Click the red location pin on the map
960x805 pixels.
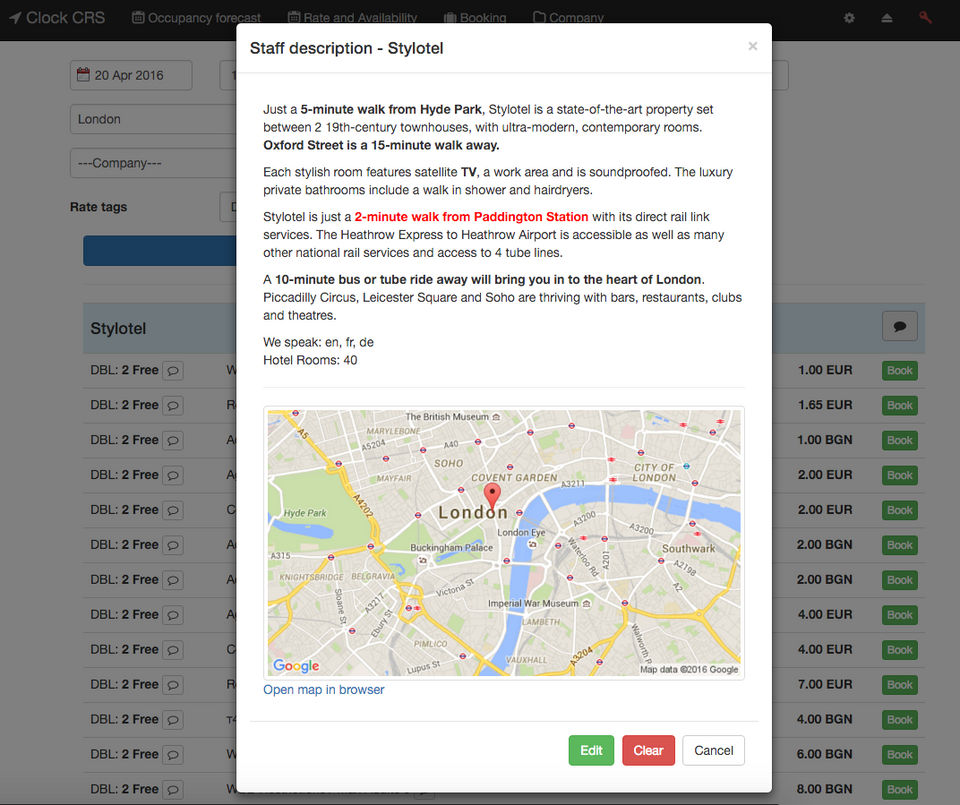click(492, 496)
